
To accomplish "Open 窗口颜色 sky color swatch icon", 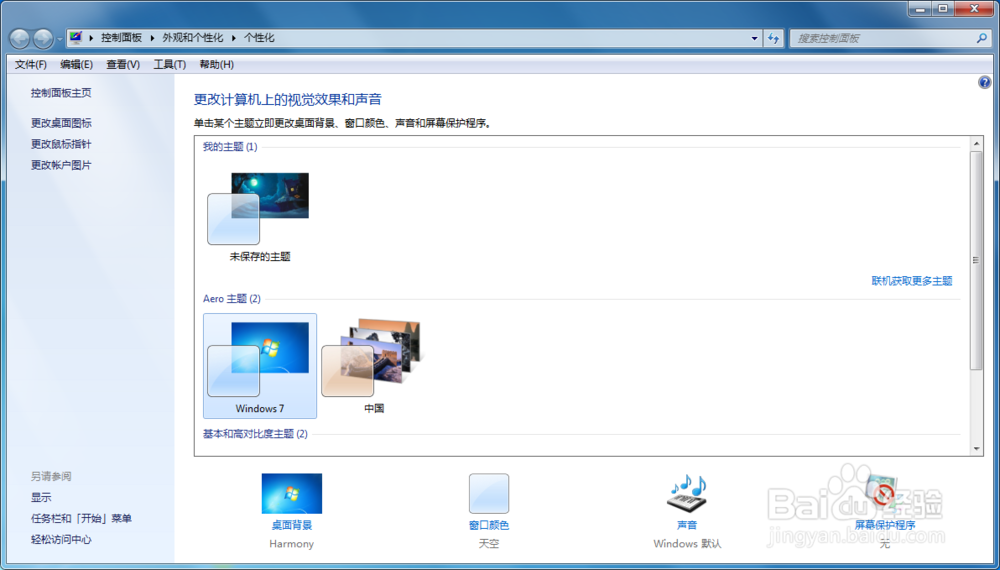I will [489, 493].
